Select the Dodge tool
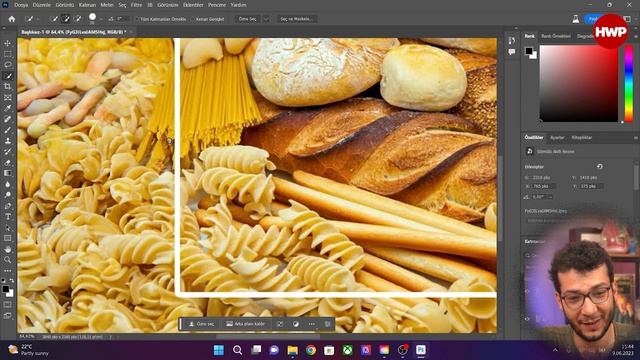640x360 pixels. tap(8, 195)
